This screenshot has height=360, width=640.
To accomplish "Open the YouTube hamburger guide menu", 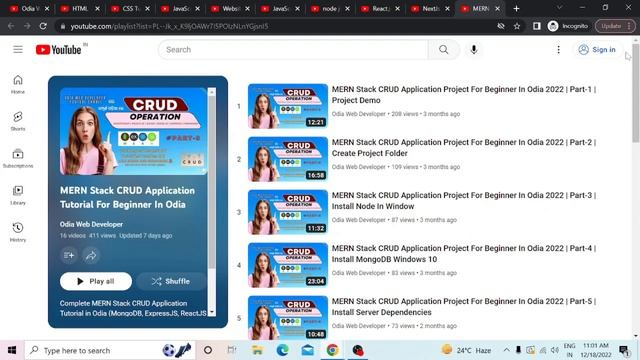I will (18, 50).
